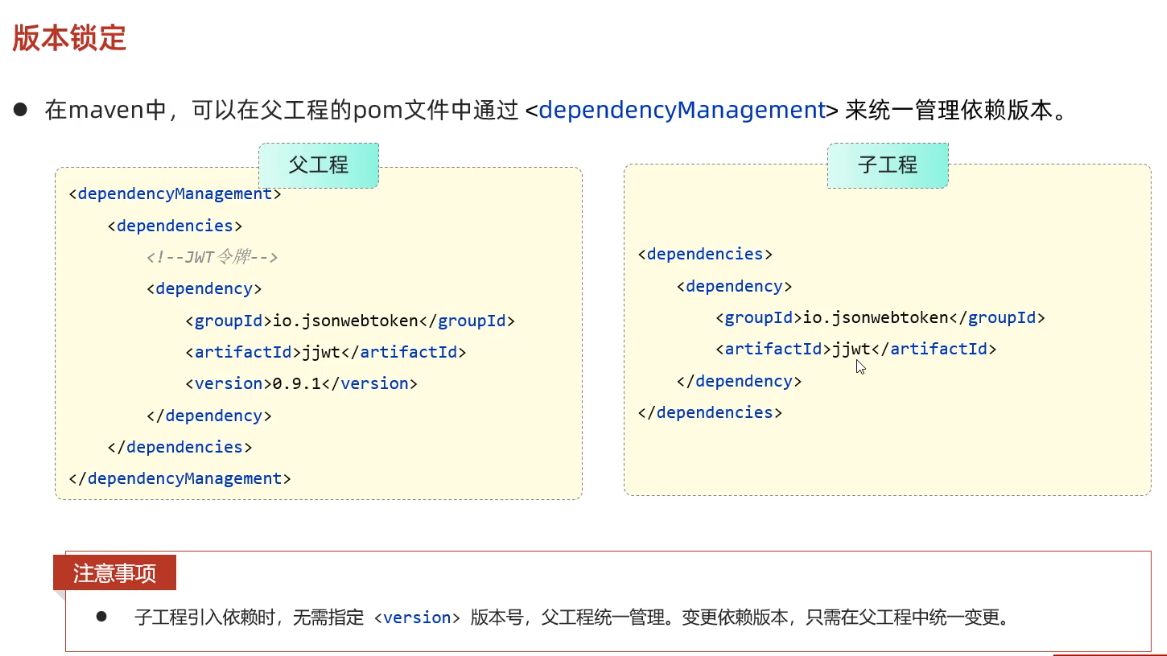Click the closing dependencyManagement tag in 父工程
The height and width of the screenshot is (656, 1167).
click(x=180, y=479)
